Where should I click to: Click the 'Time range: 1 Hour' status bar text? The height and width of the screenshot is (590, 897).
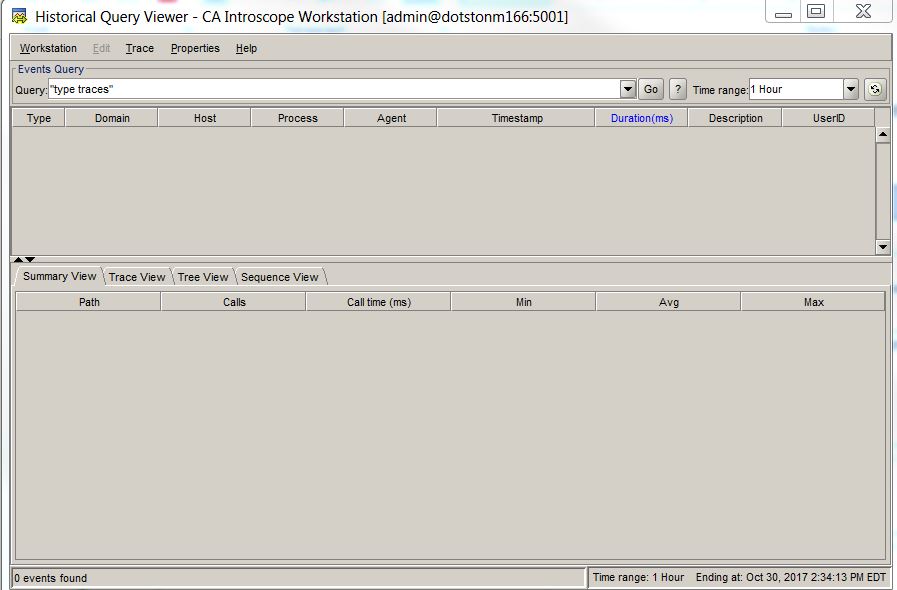tap(638, 577)
